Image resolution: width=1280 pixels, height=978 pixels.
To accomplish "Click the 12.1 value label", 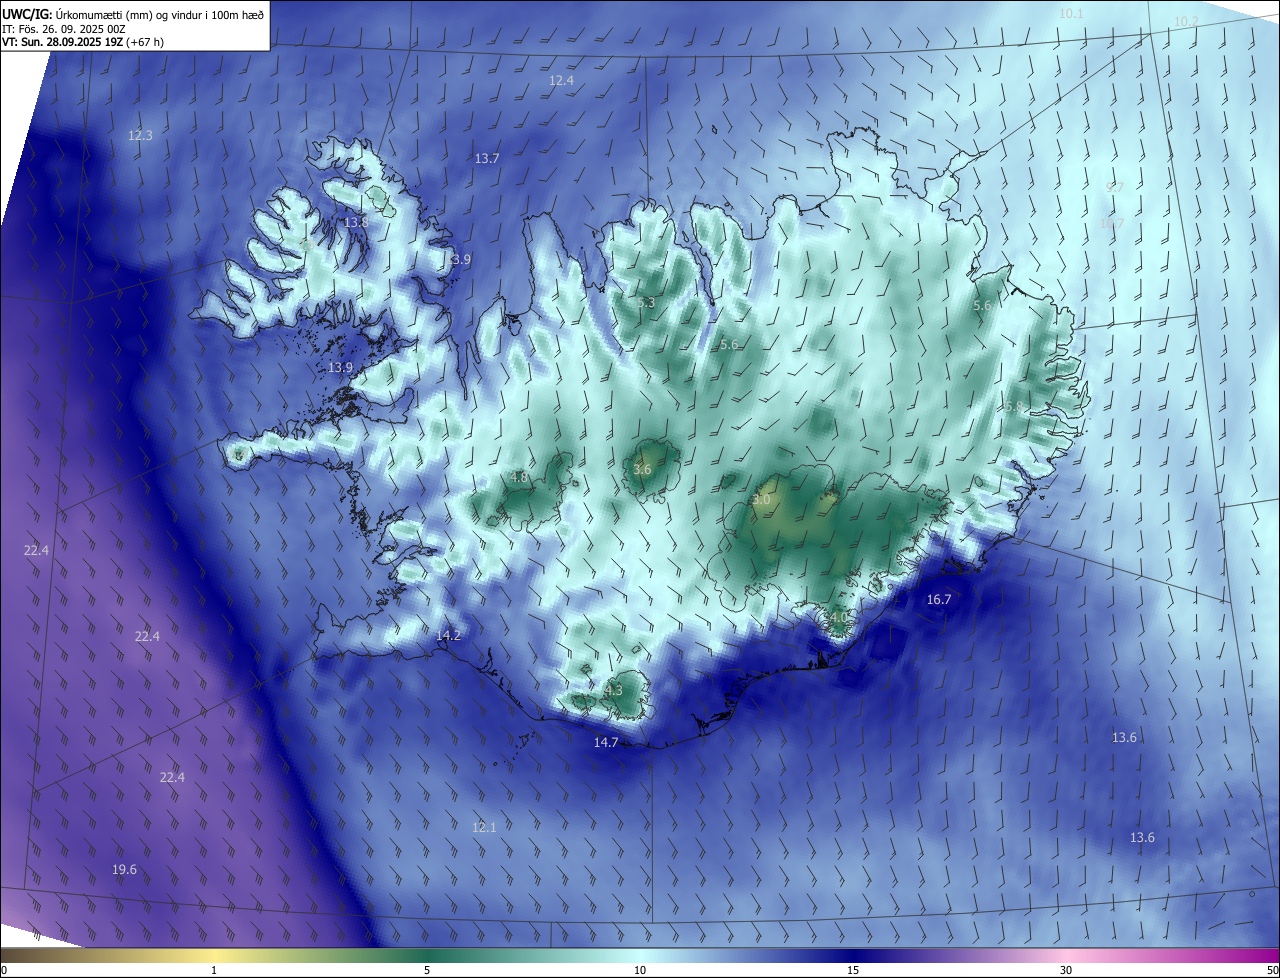I will 484,827.
